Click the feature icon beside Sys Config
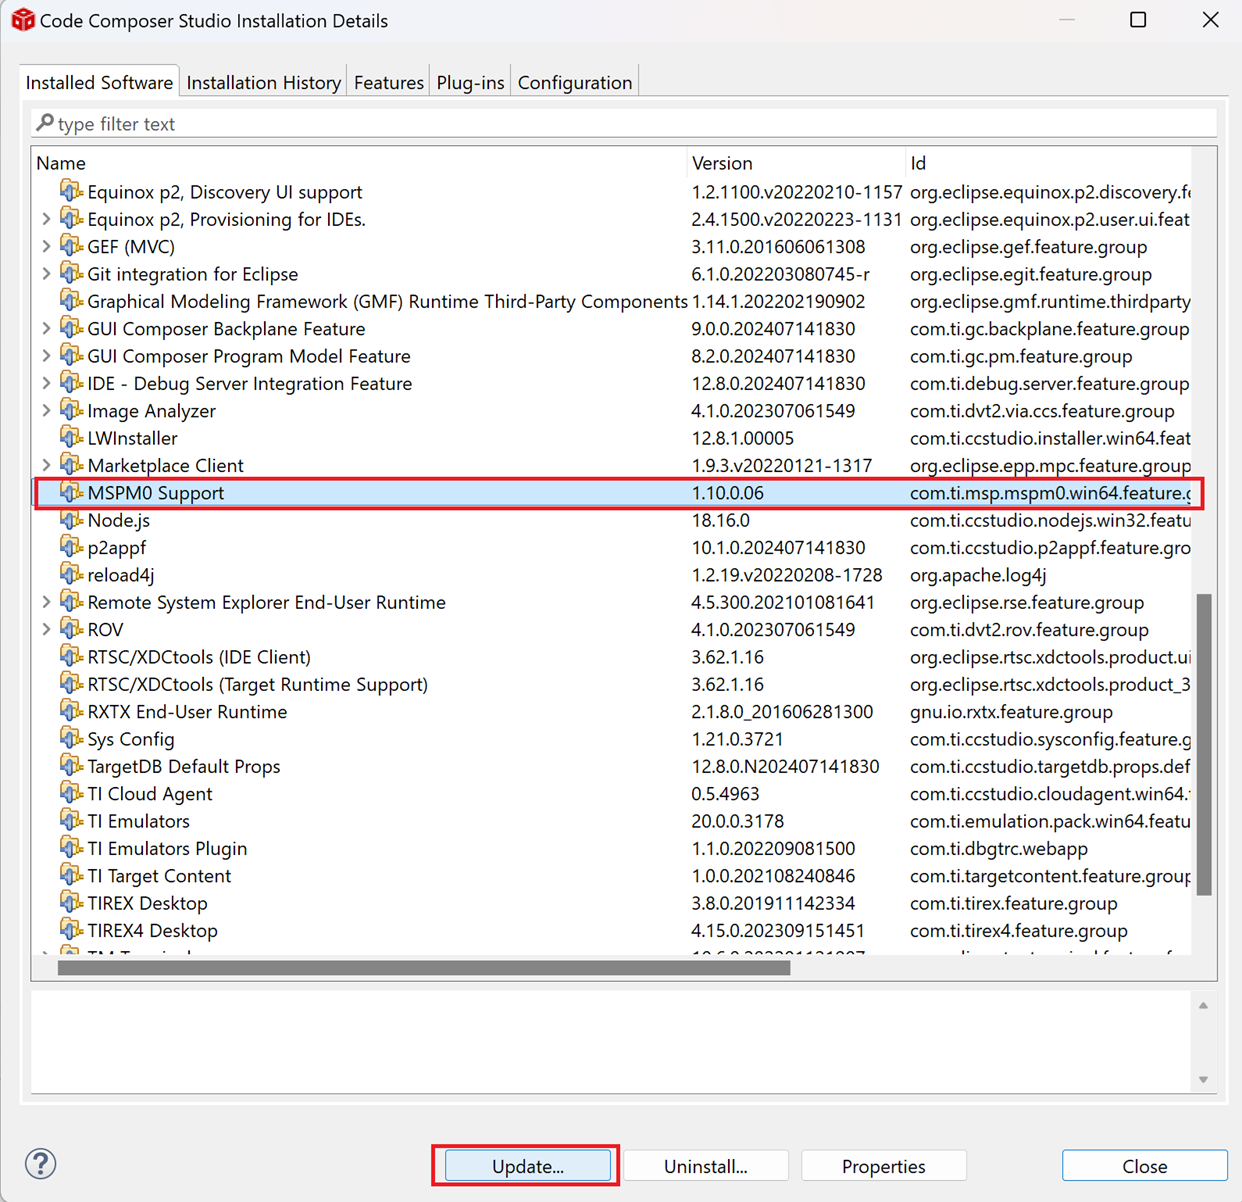 click(x=71, y=739)
